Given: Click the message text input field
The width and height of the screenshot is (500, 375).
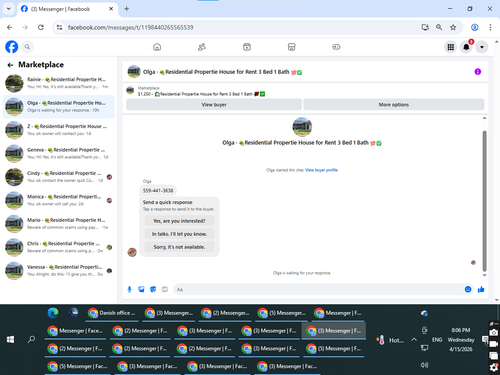Looking at the screenshot, I should pyautogui.click(x=318, y=289).
